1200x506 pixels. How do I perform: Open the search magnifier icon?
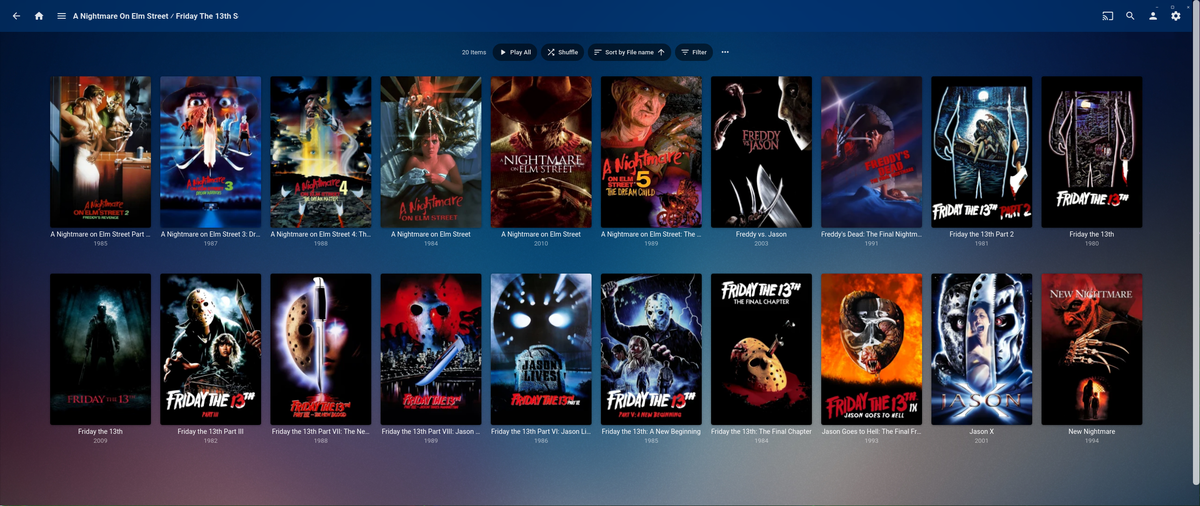tap(1130, 16)
